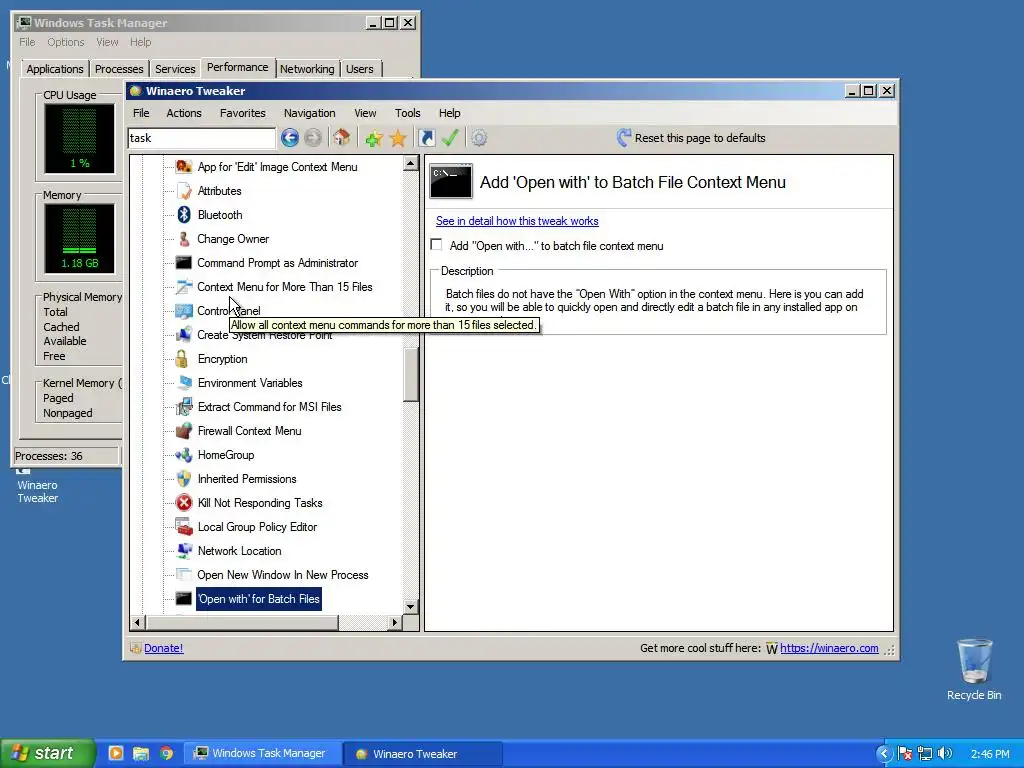This screenshot has height=768, width=1024.
Task: Click the Kill Not Responding Tasks red icon
Action: click(184, 503)
